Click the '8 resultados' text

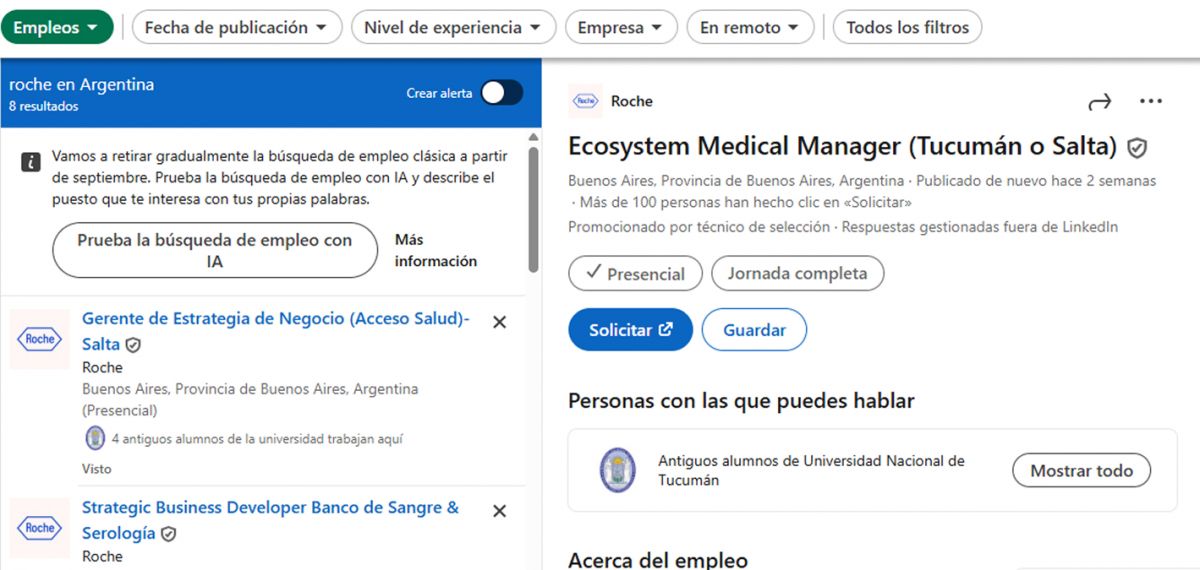tap(44, 106)
